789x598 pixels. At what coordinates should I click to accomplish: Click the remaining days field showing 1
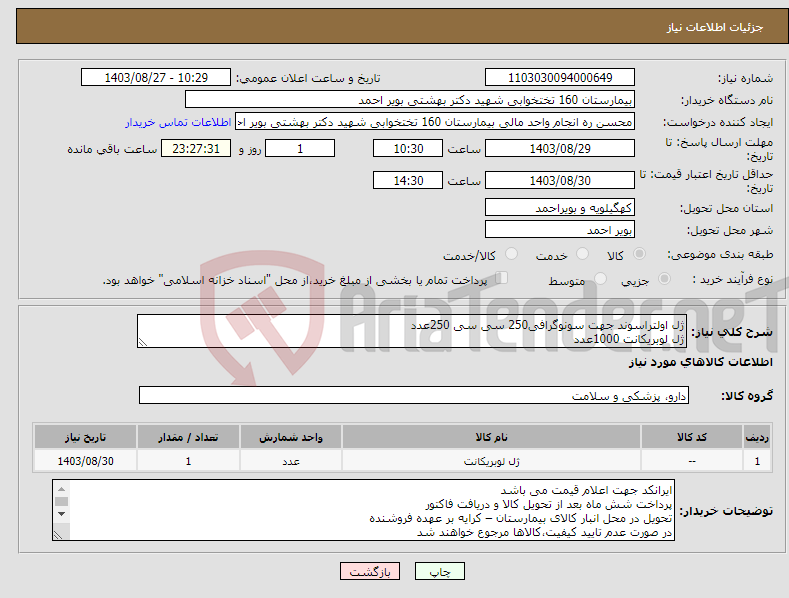300,148
